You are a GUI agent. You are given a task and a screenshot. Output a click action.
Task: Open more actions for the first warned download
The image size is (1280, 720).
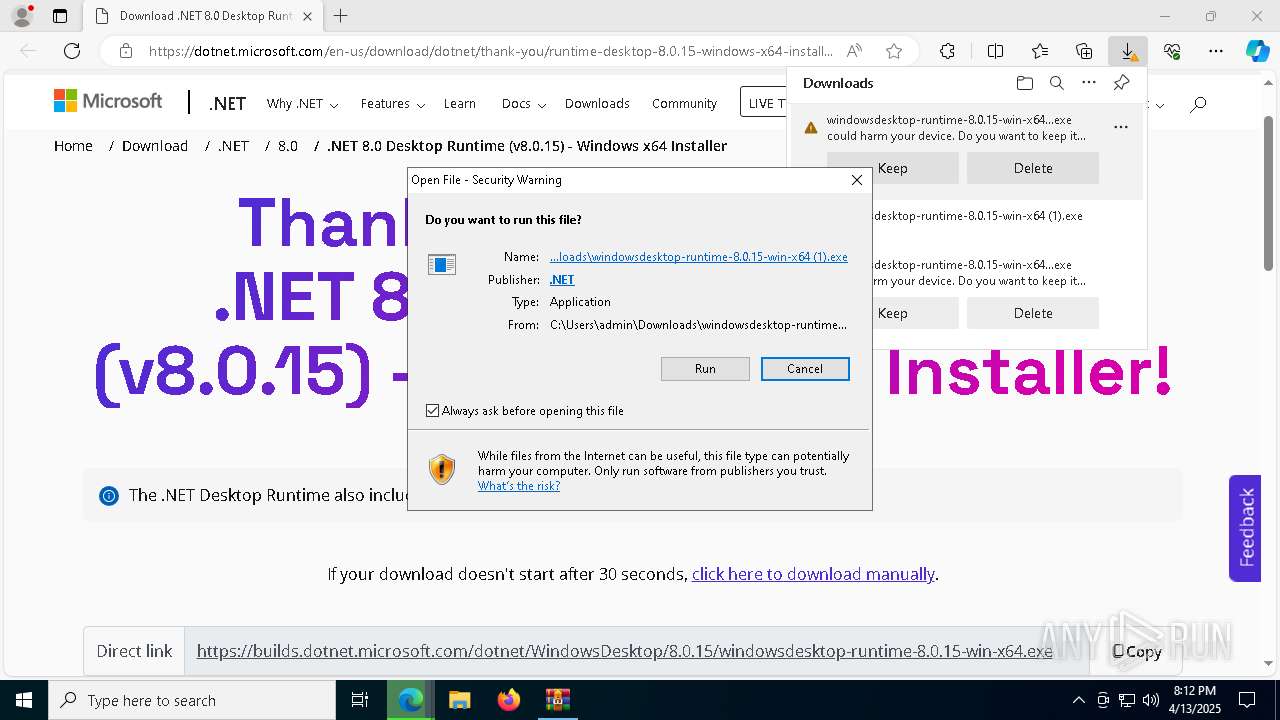tap(1120, 127)
